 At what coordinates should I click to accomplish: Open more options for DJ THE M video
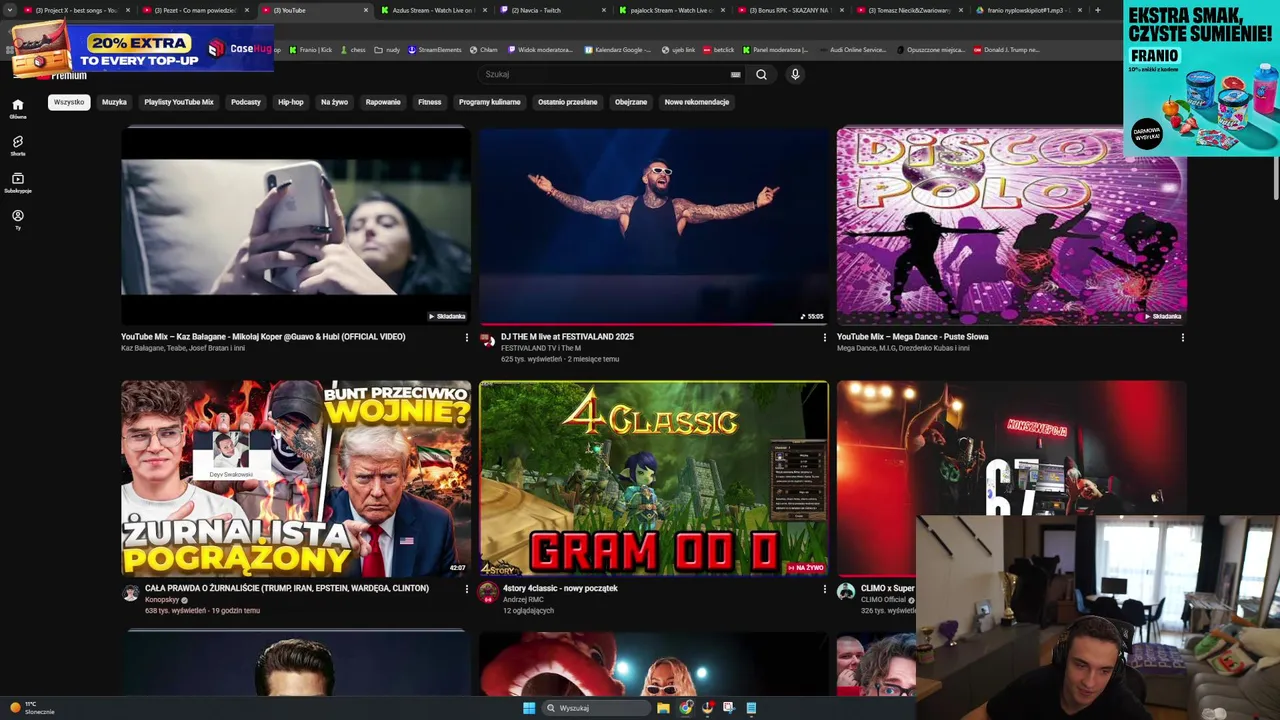(824, 338)
